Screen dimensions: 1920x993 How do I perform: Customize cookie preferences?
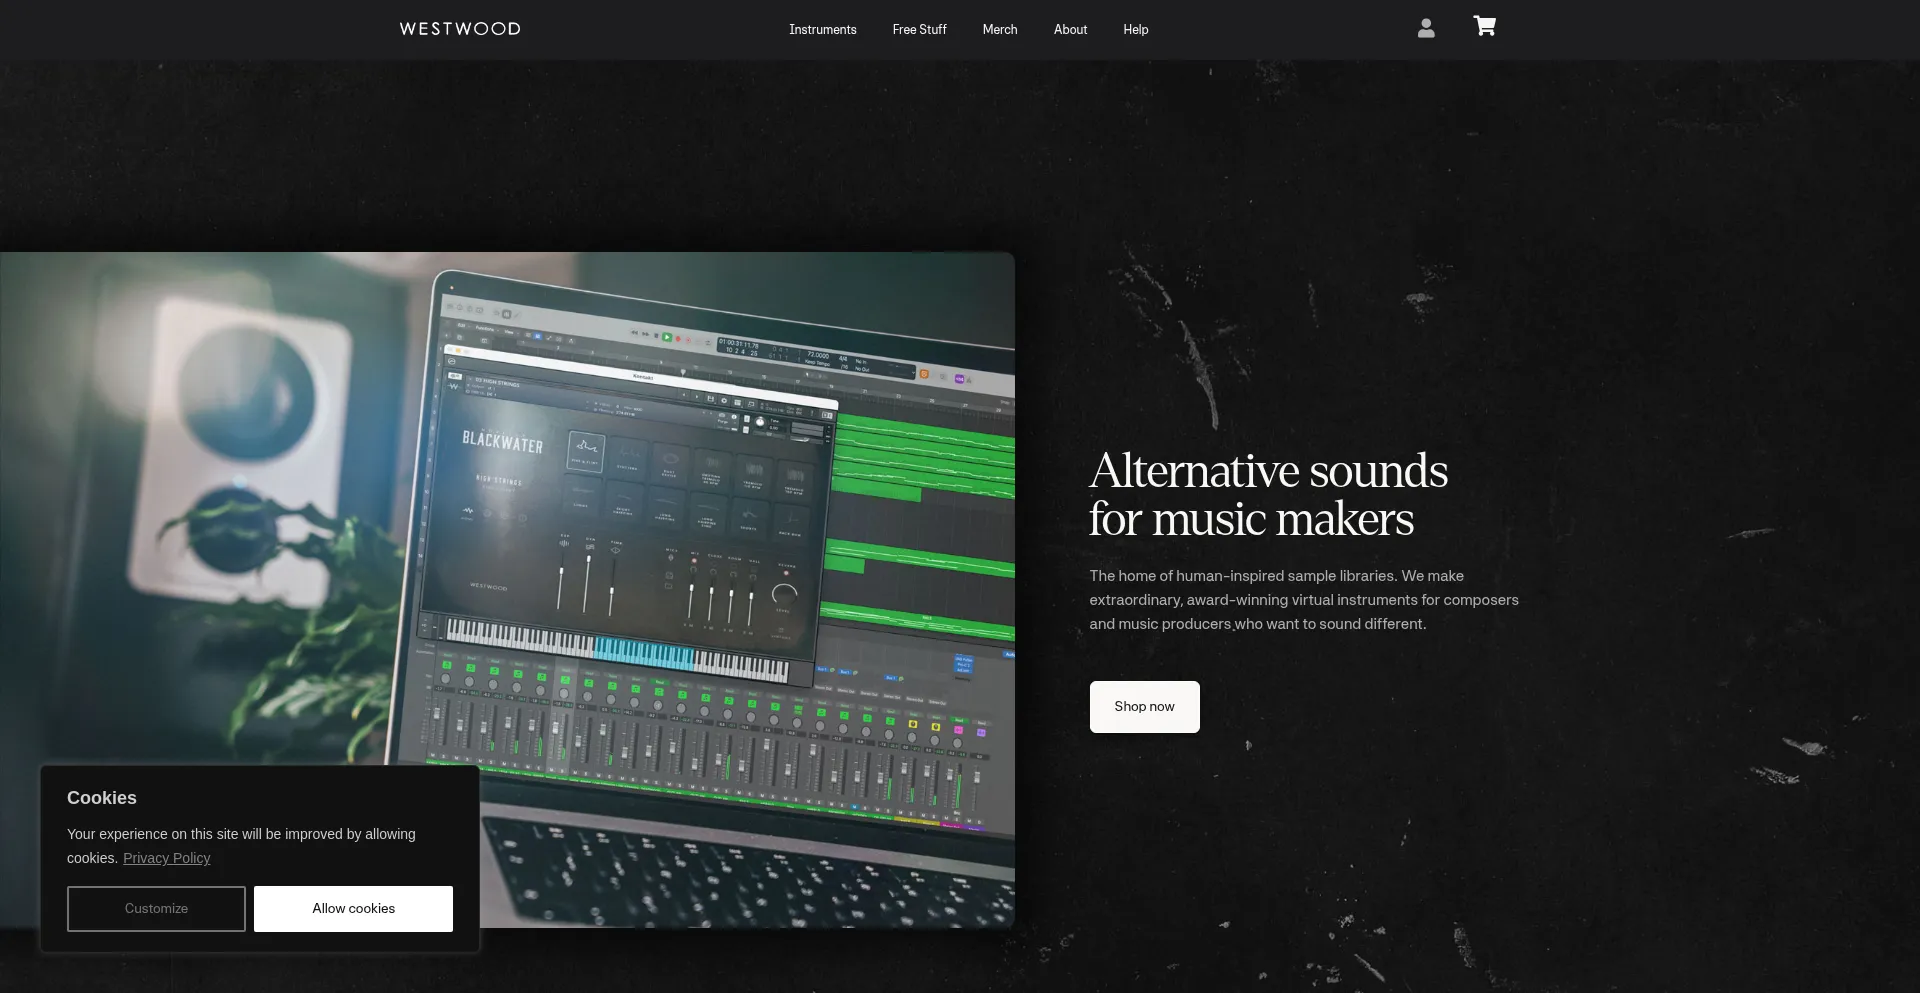[x=156, y=908]
